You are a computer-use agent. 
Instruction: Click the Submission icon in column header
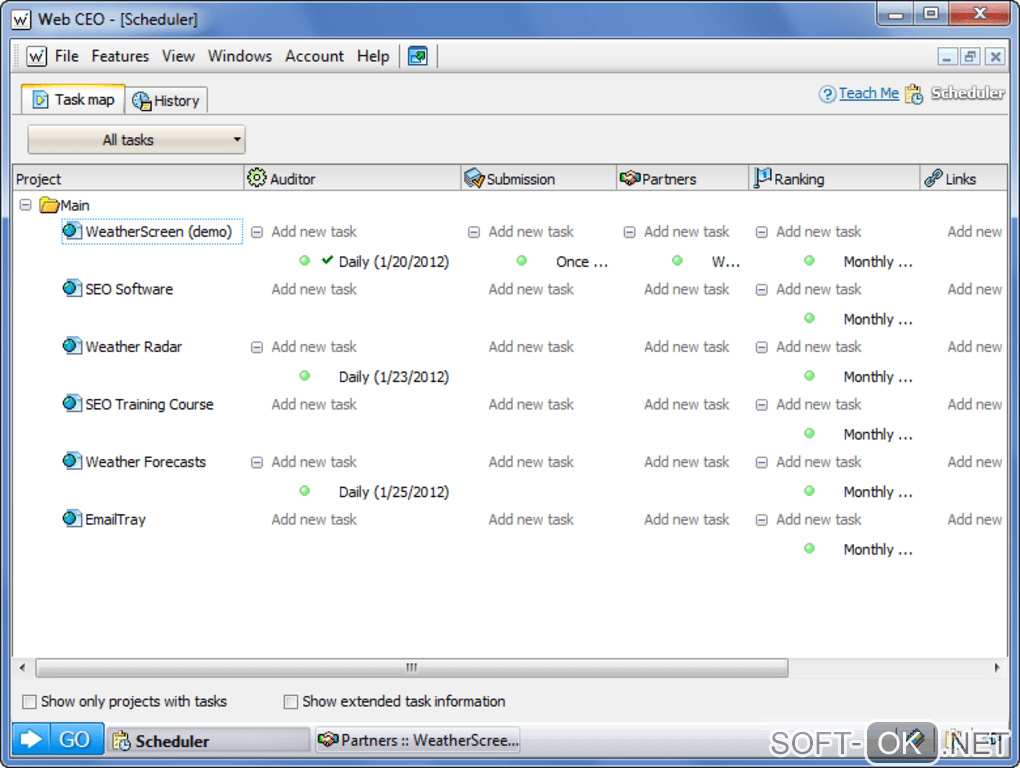point(474,178)
